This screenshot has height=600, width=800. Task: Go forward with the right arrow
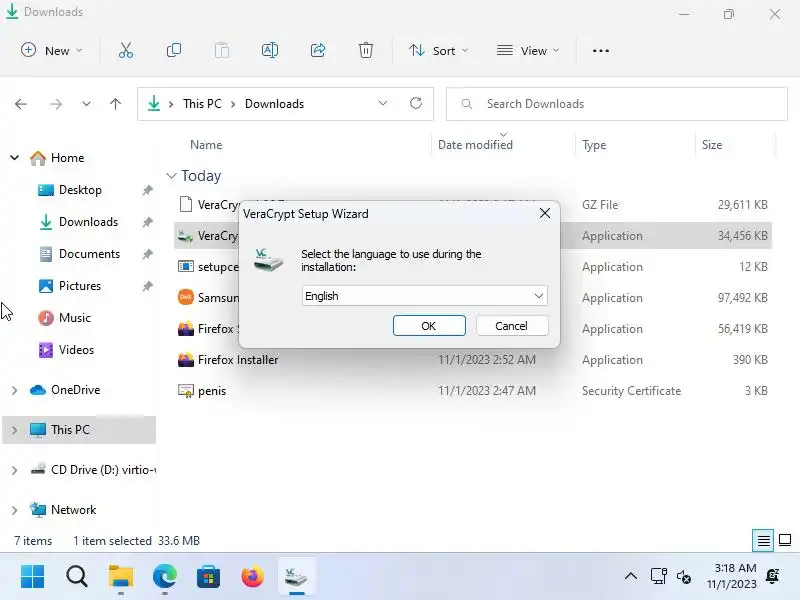click(56, 104)
